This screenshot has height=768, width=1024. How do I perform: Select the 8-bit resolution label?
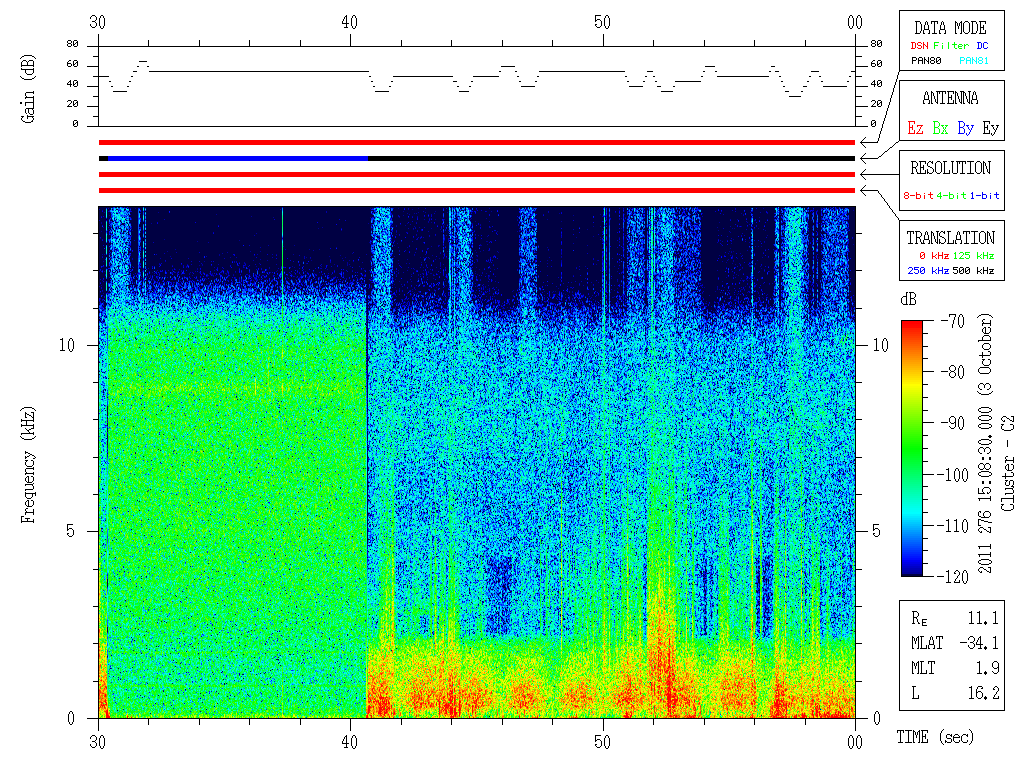pyautogui.click(x=918, y=195)
